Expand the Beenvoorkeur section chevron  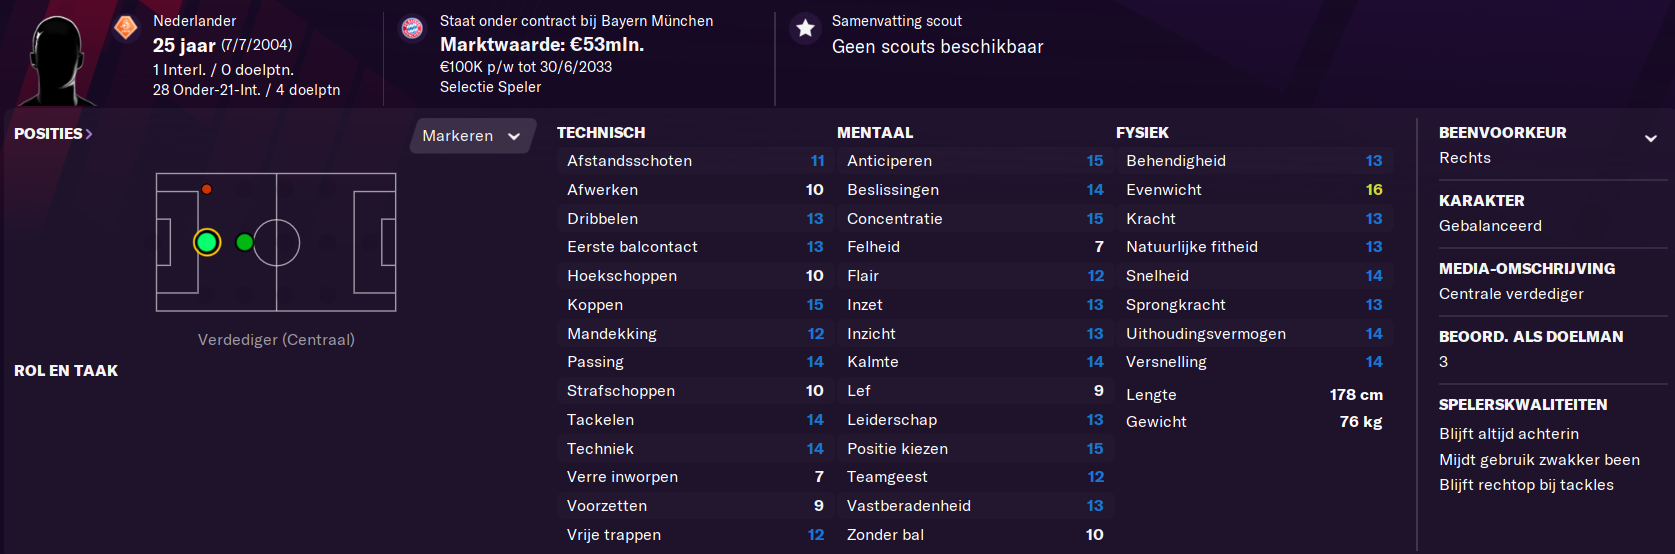pyautogui.click(x=1651, y=139)
